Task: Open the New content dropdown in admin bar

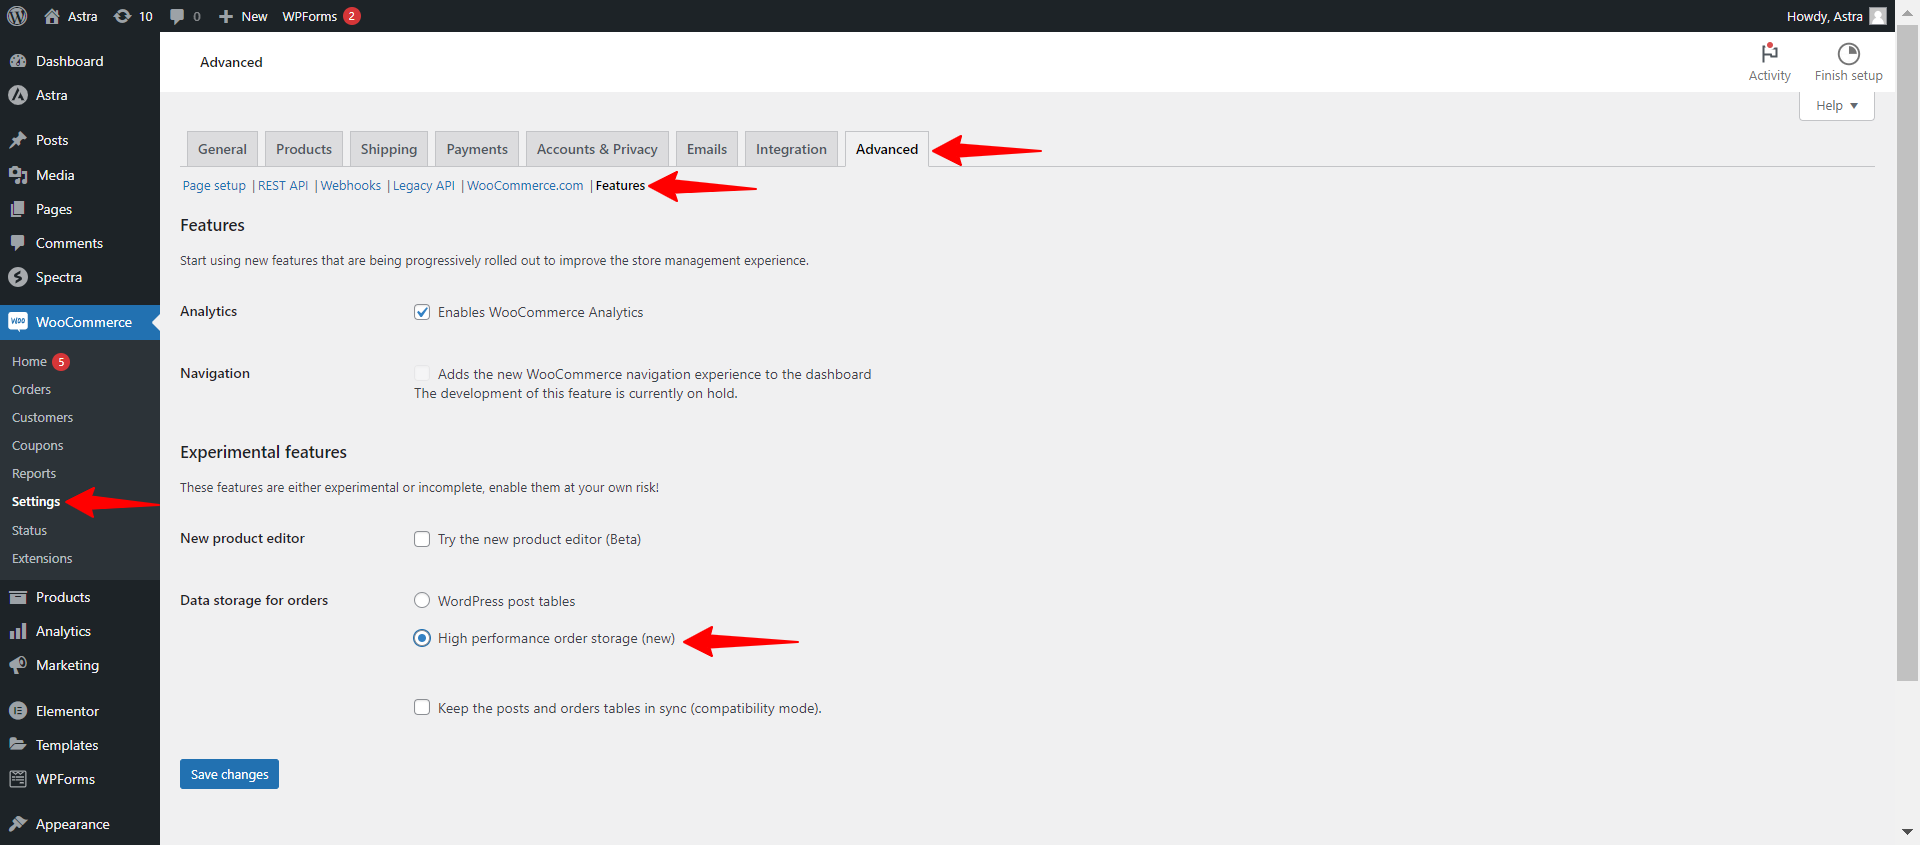Action: point(243,16)
